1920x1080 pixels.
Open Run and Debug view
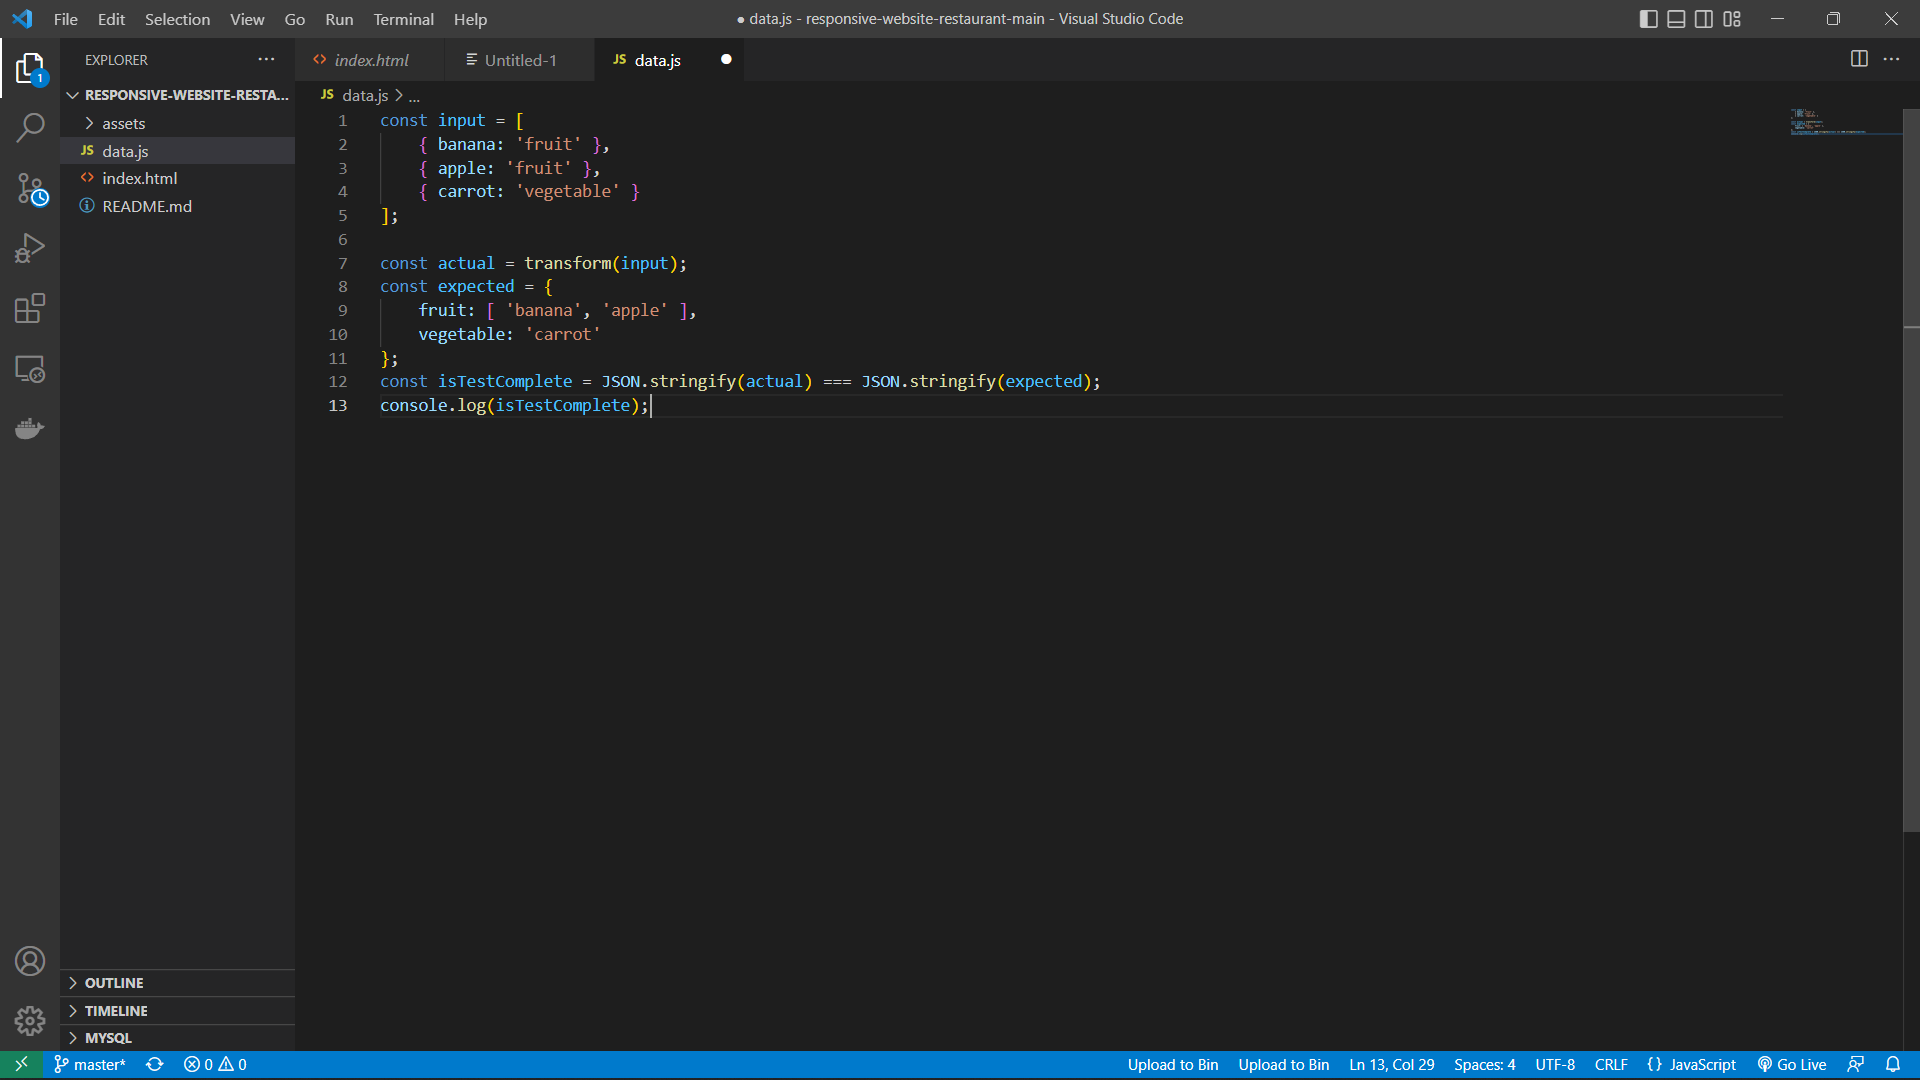pos(30,248)
